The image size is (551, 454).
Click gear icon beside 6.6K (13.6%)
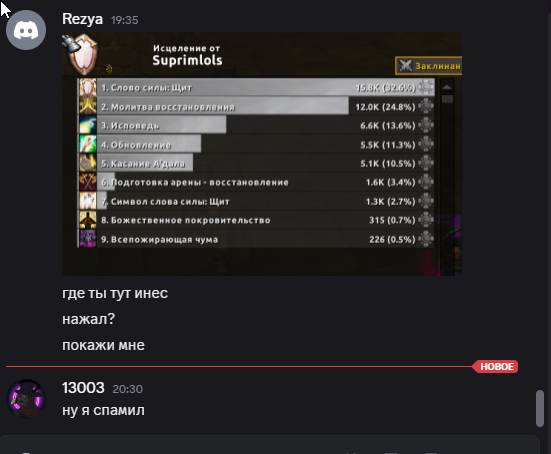(x=426, y=125)
